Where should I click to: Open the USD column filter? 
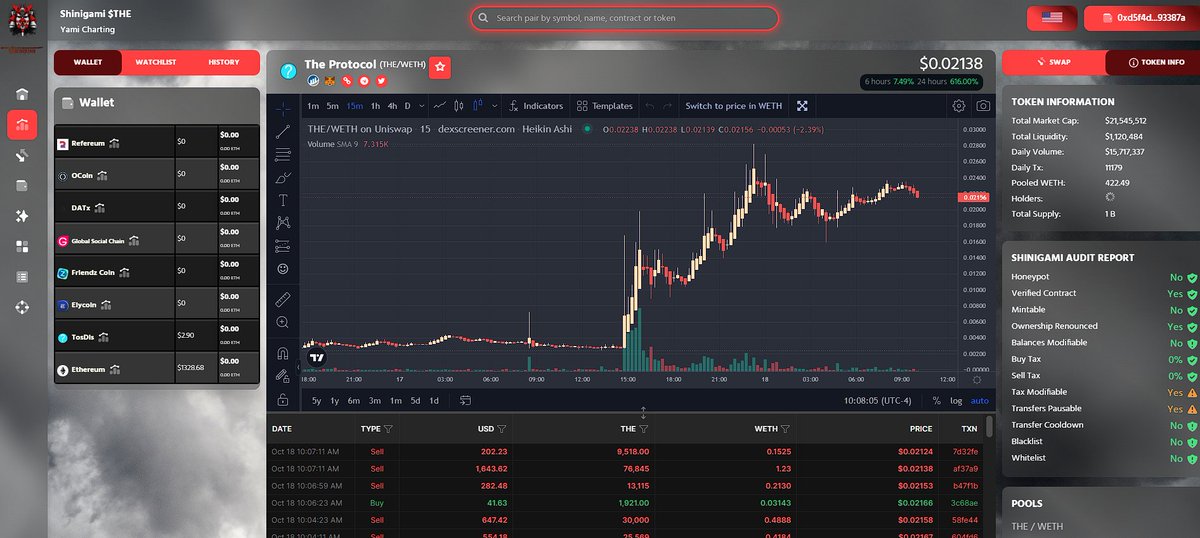(x=501, y=429)
